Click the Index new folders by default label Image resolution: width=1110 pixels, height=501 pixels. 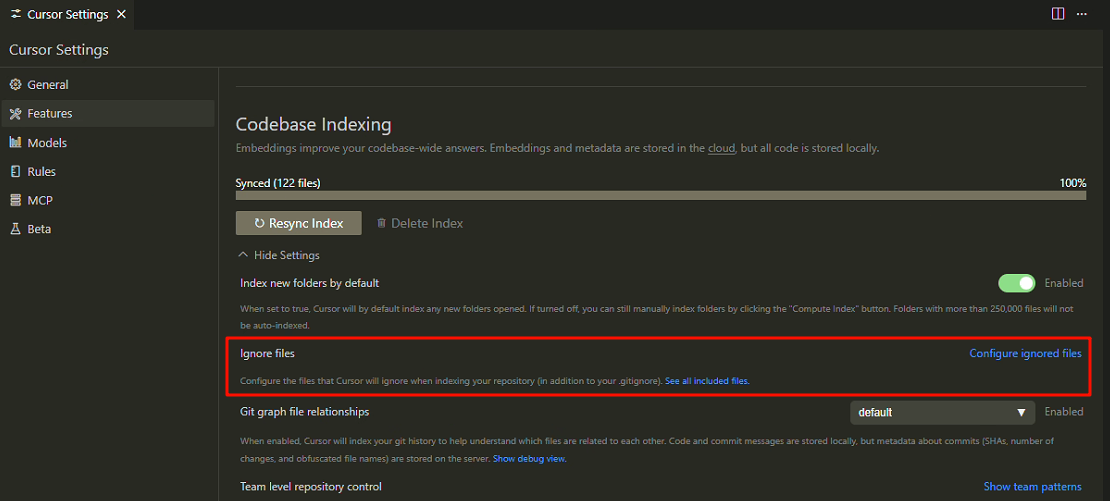[x=310, y=283]
